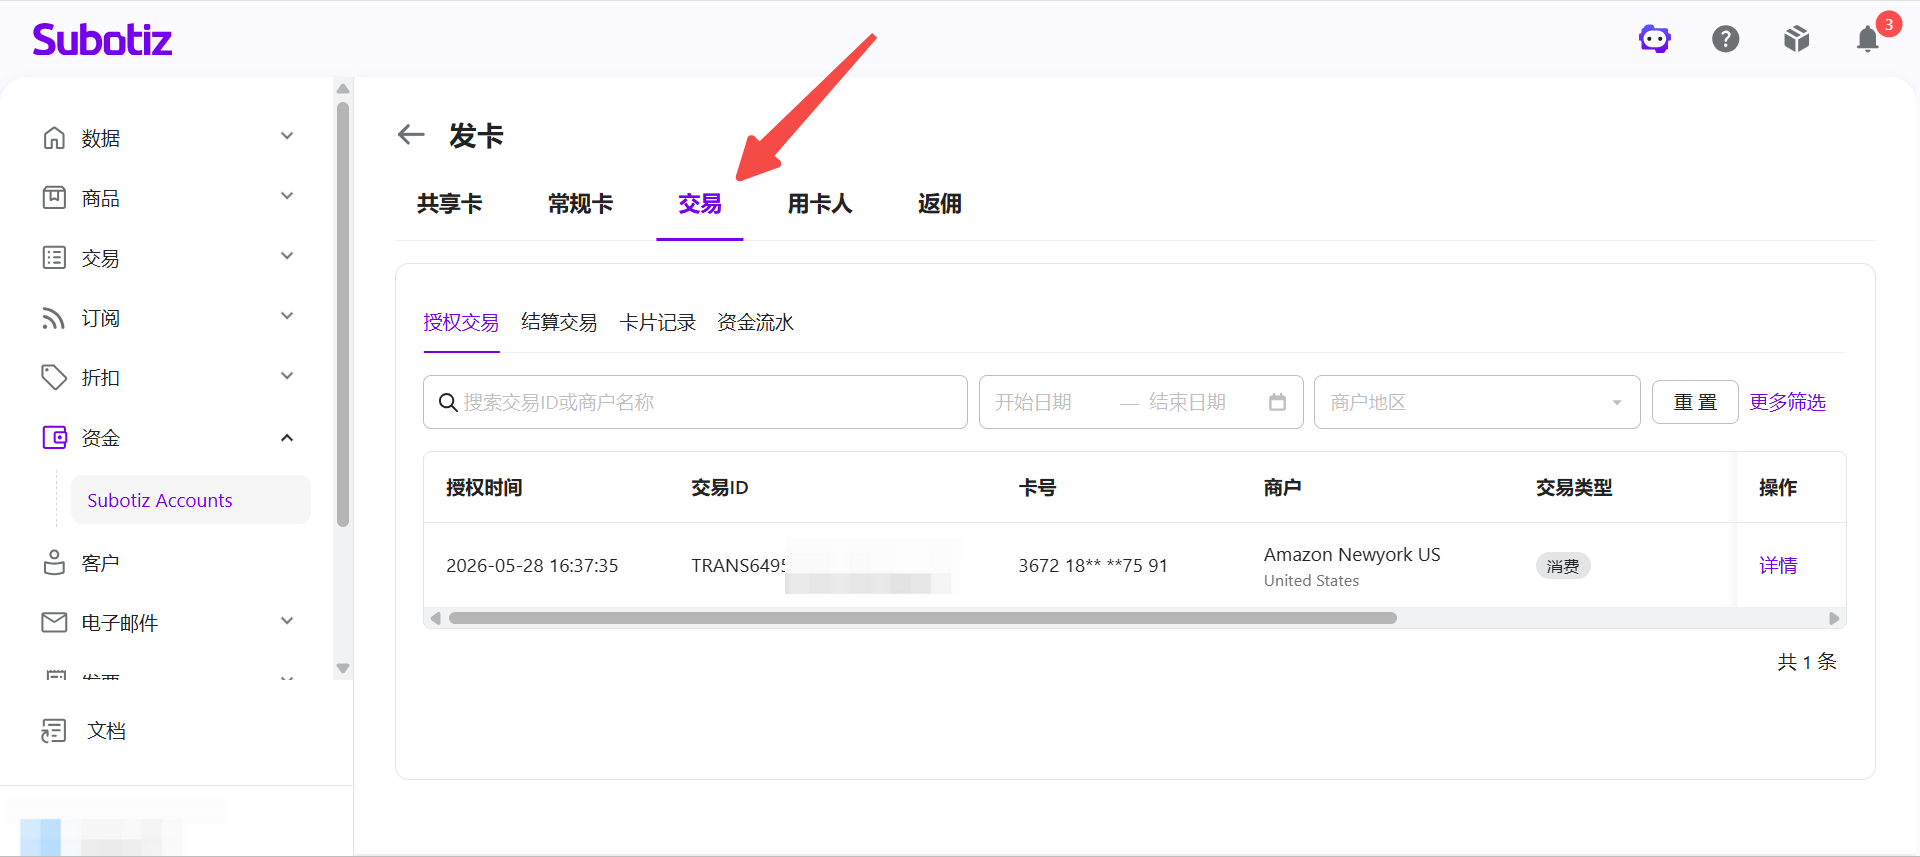Open the 商户地区 dropdown
Viewport: 1920px width, 857px height.
(1477, 402)
